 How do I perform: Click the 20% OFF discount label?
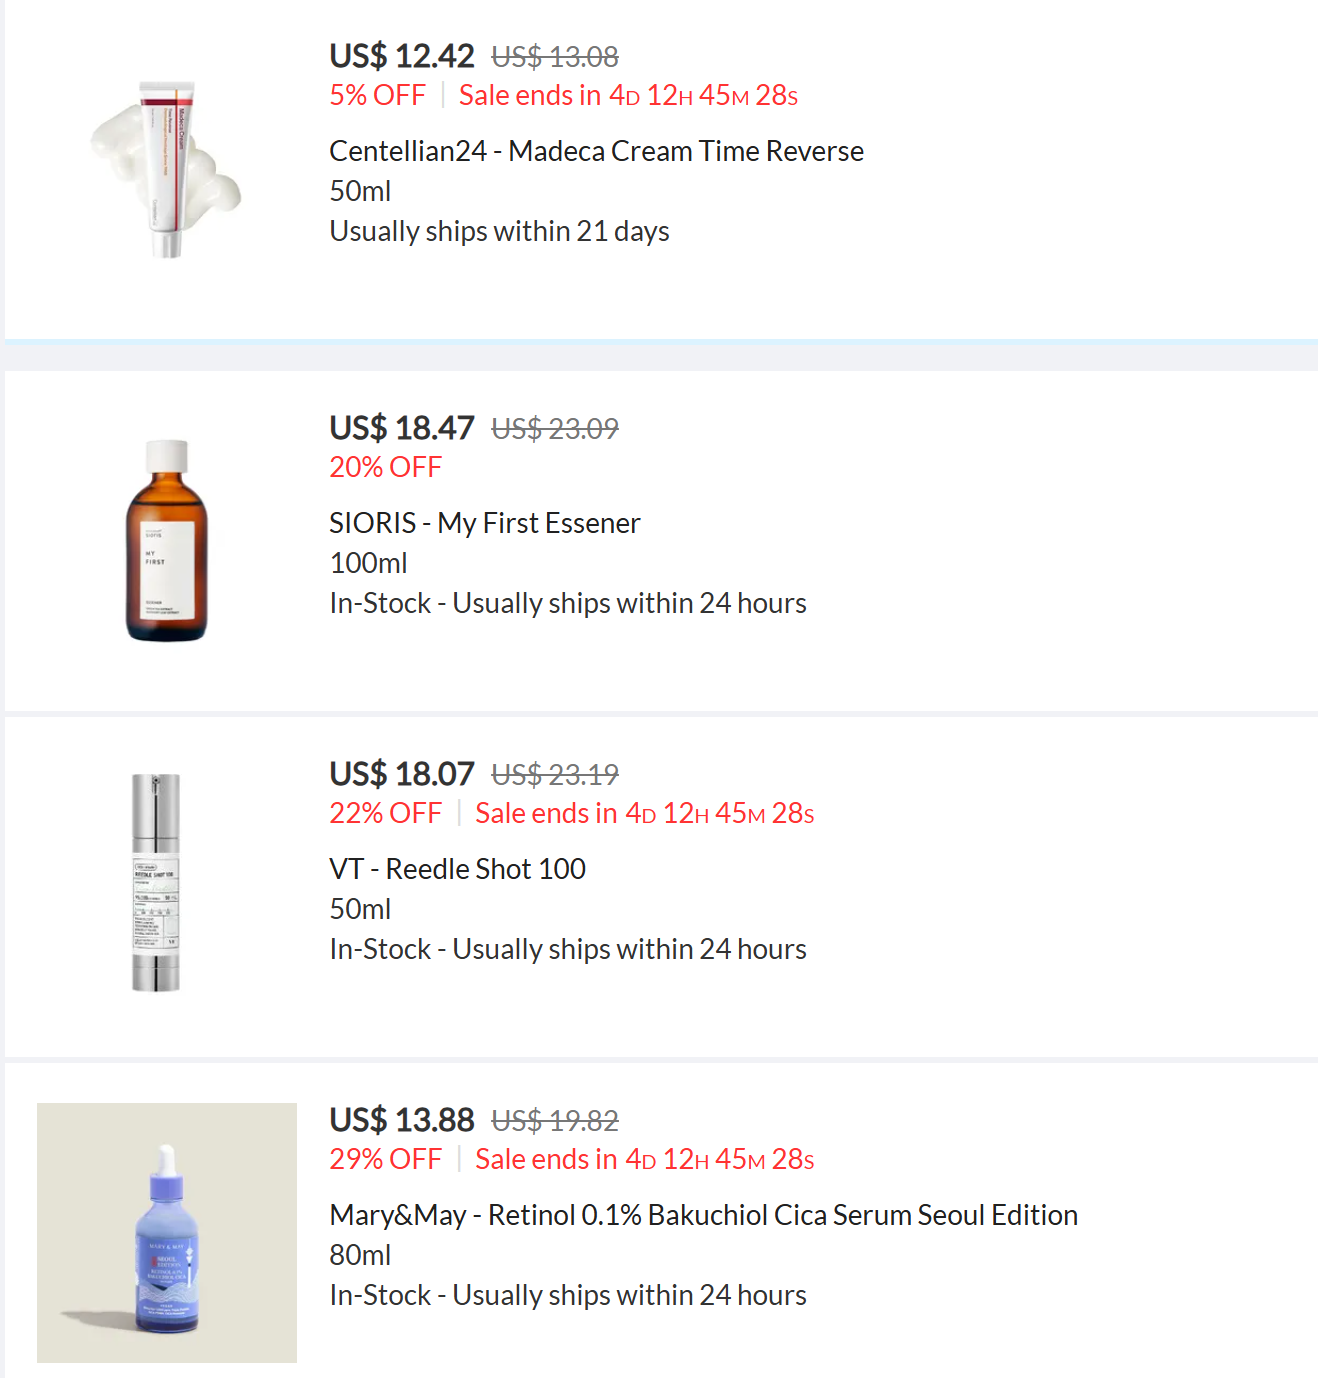[x=385, y=467]
